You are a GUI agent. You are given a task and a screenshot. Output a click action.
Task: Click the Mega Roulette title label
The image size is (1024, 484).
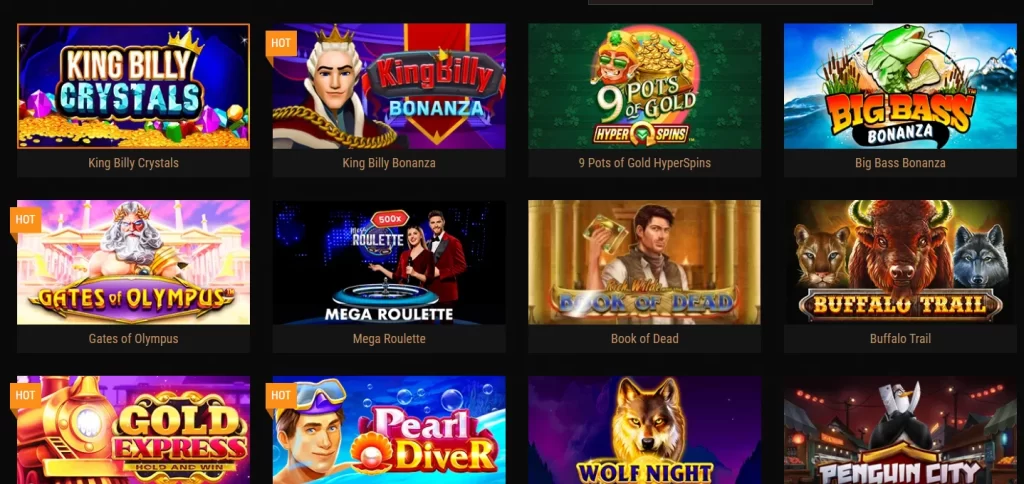click(389, 339)
